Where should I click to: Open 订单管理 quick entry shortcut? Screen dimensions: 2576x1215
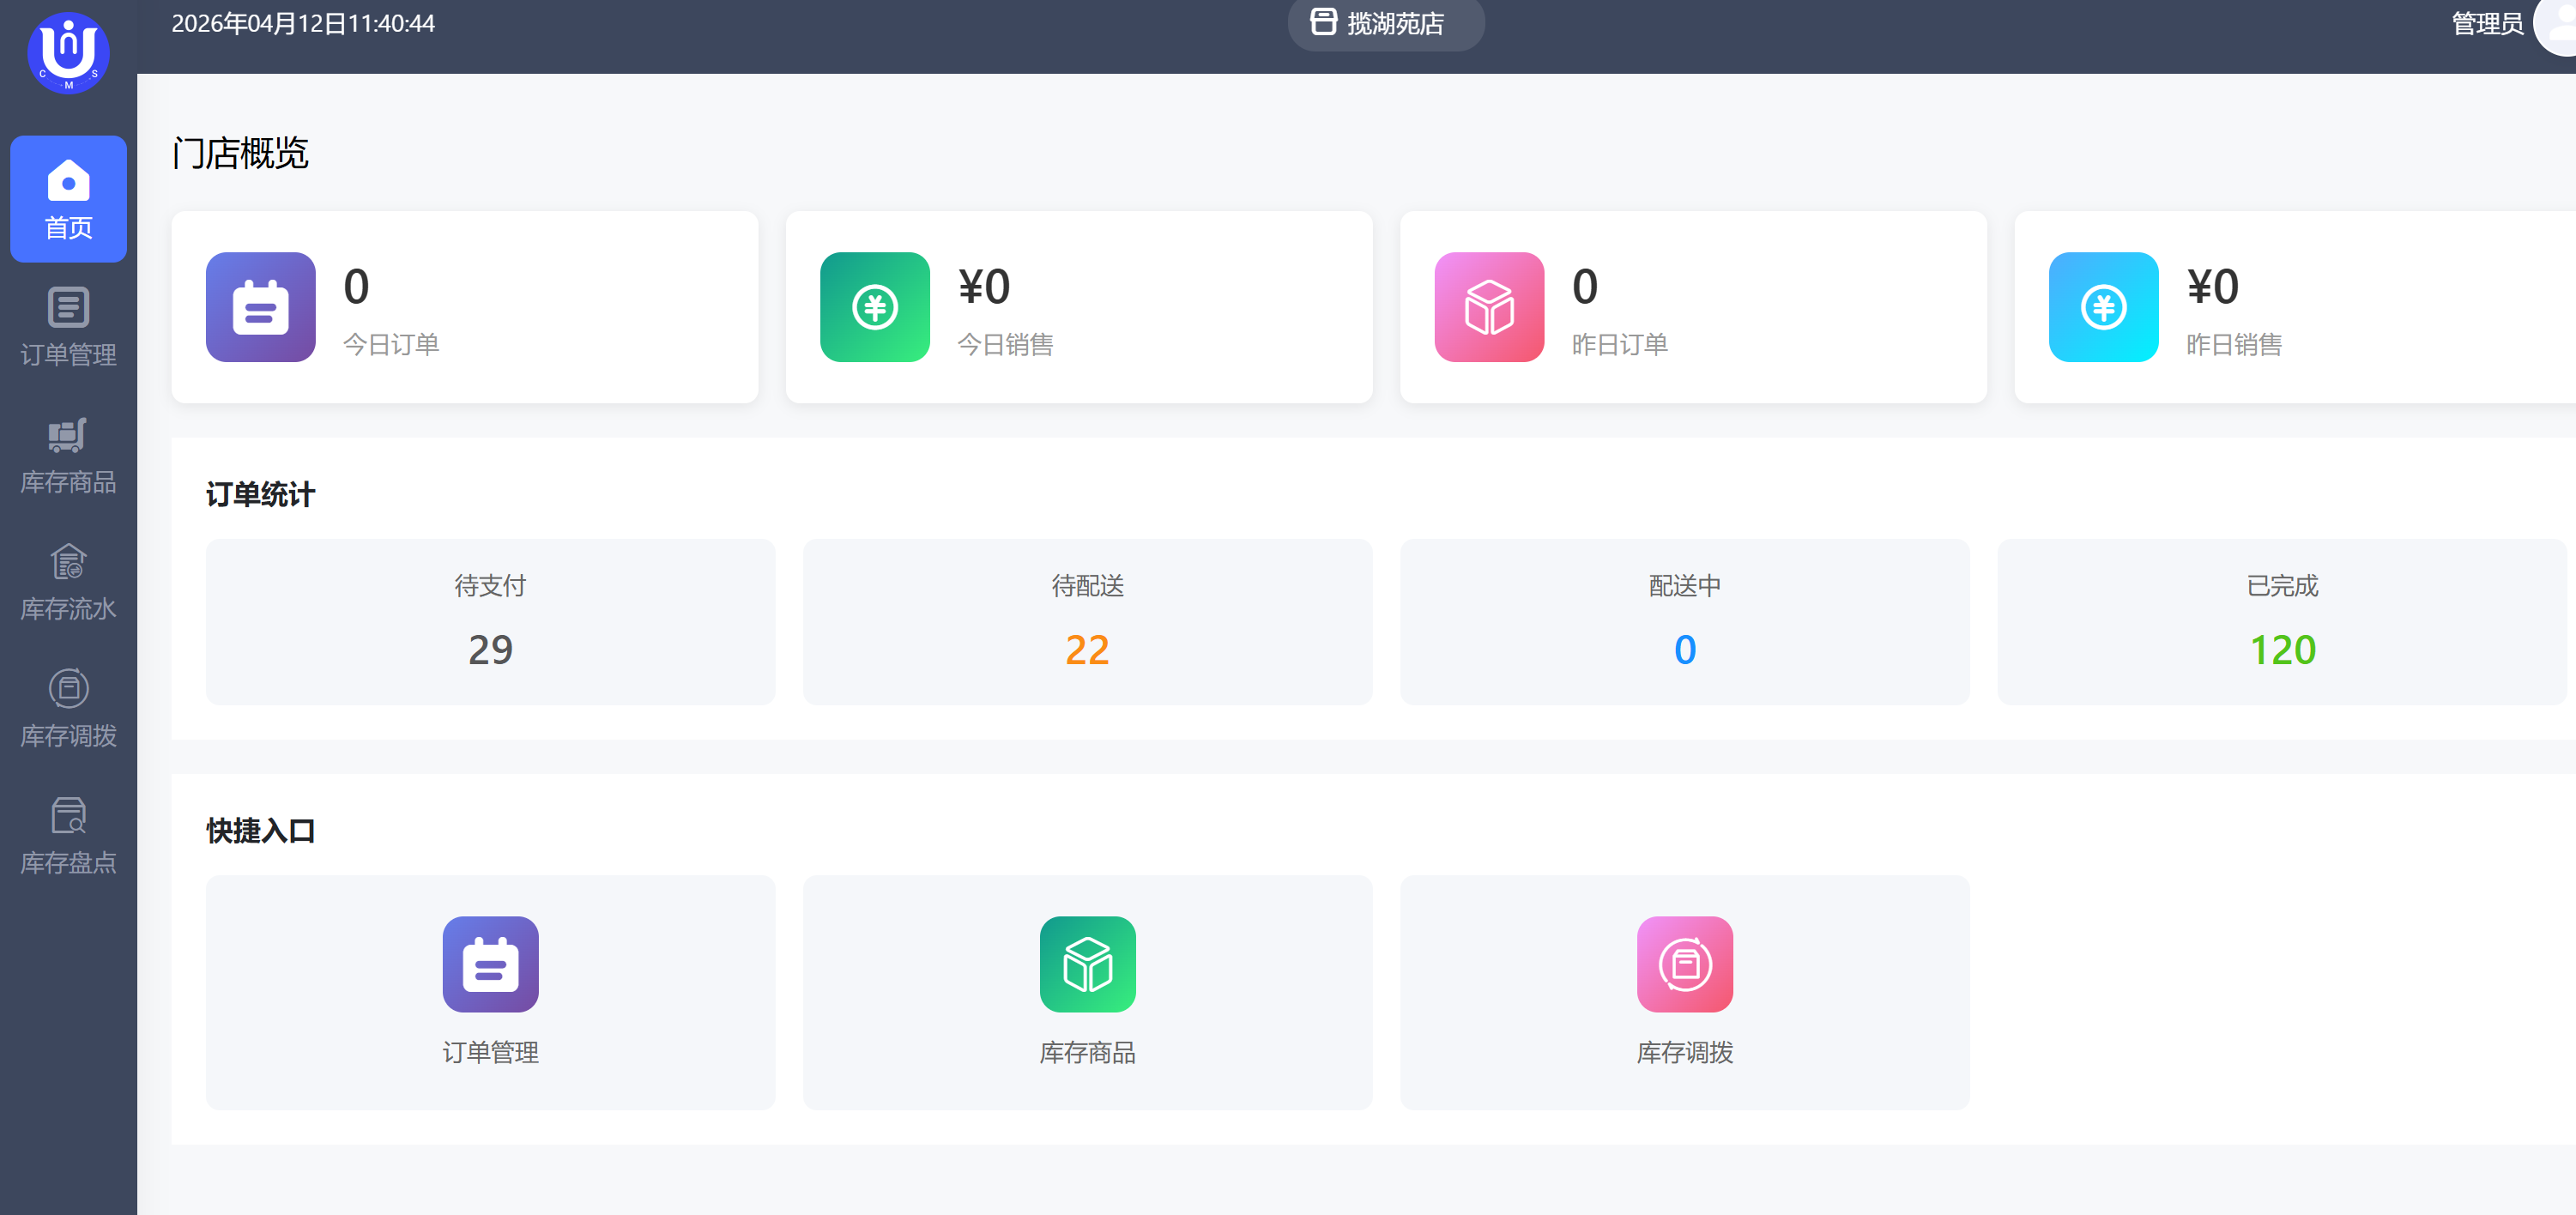tap(490, 991)
